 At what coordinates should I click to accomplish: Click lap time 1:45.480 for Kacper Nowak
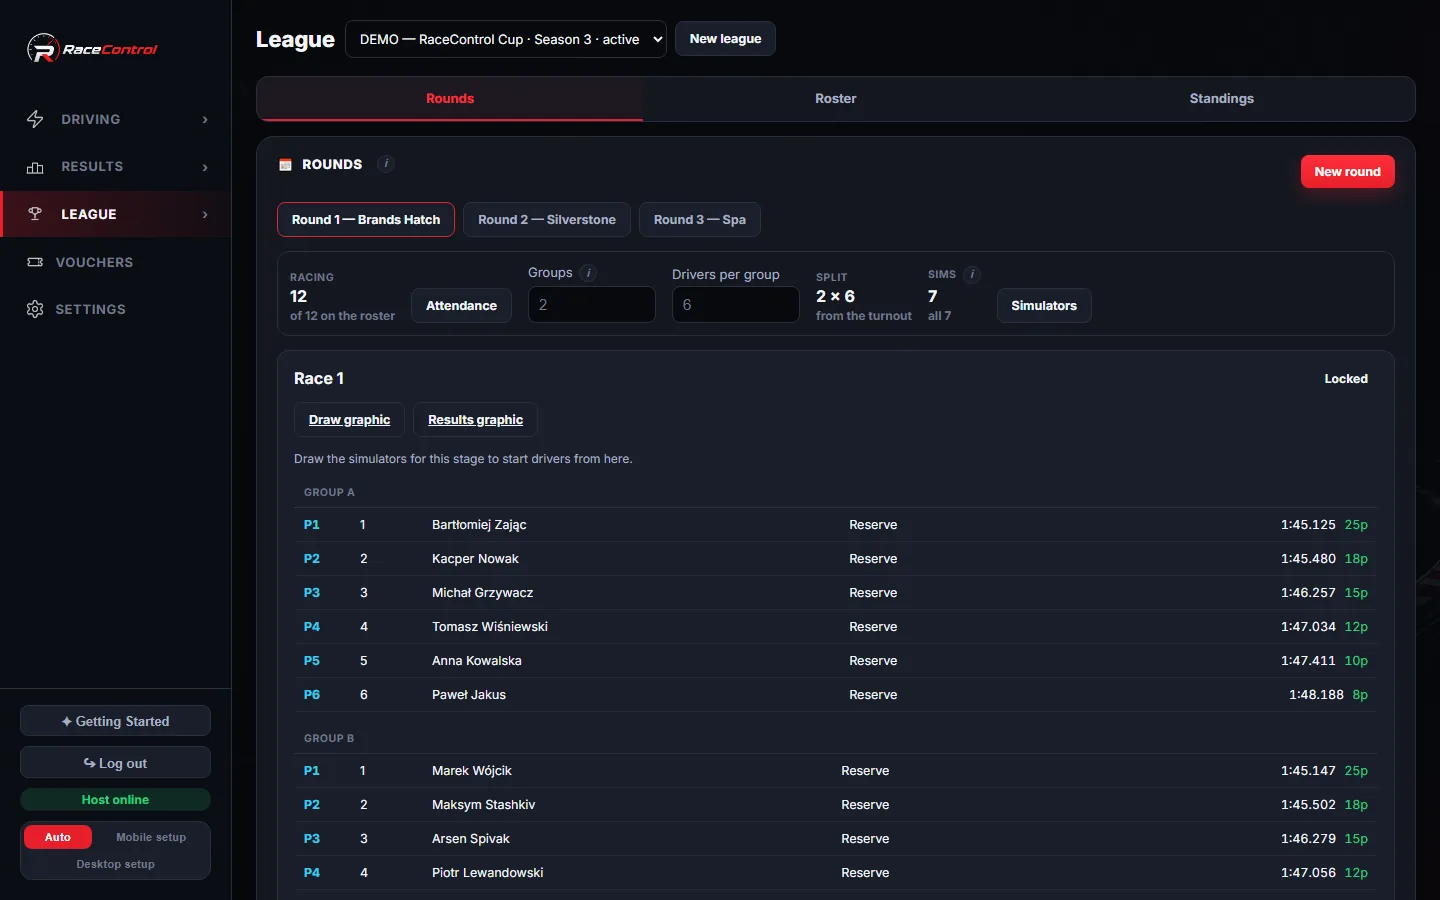1308,559
